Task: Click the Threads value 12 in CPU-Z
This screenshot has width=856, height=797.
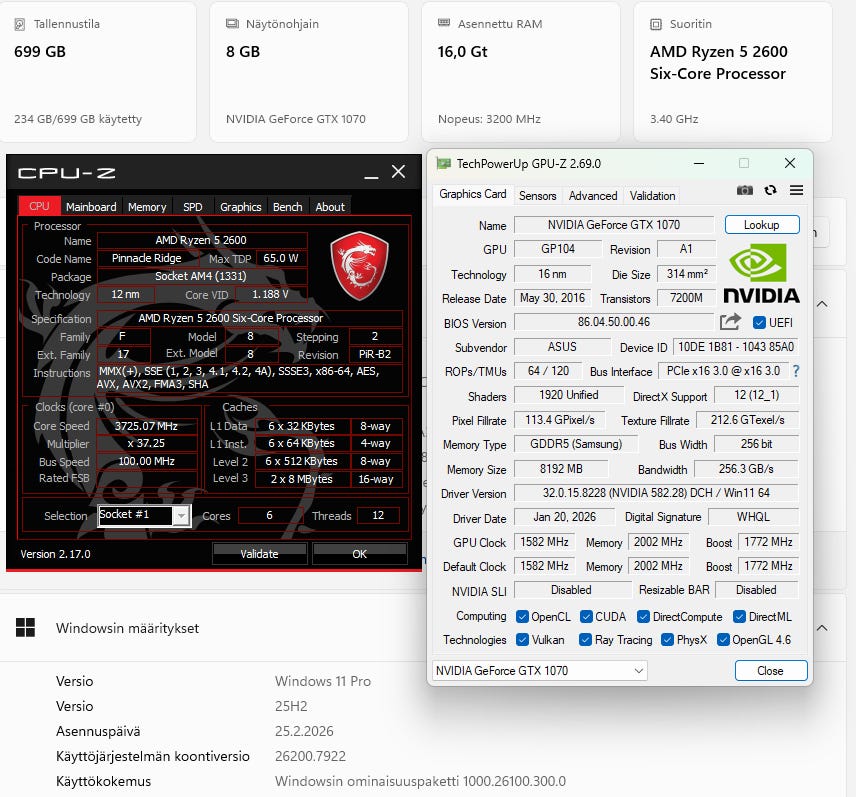Action: click(x=378, y=515)
